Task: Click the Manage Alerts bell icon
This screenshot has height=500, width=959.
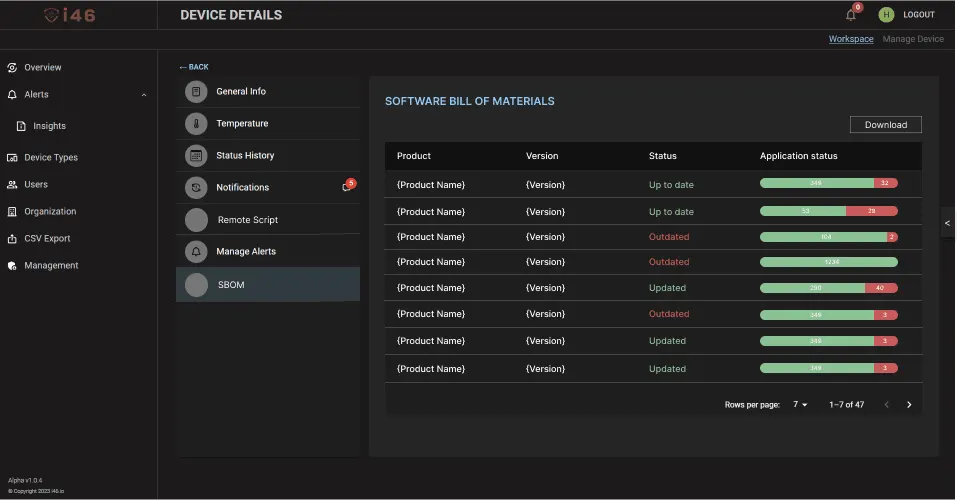Action: pyautogui.click(x=197, y=252)
